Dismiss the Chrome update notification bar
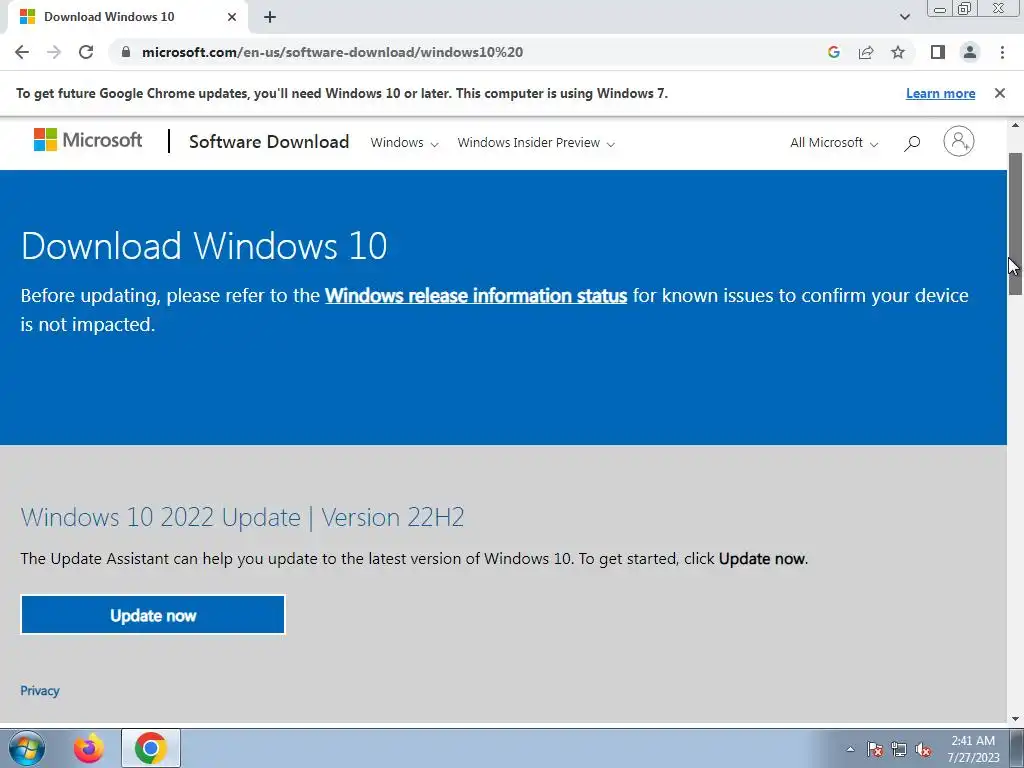This screenshot has width=1024, height=768. click(1000, 93)
